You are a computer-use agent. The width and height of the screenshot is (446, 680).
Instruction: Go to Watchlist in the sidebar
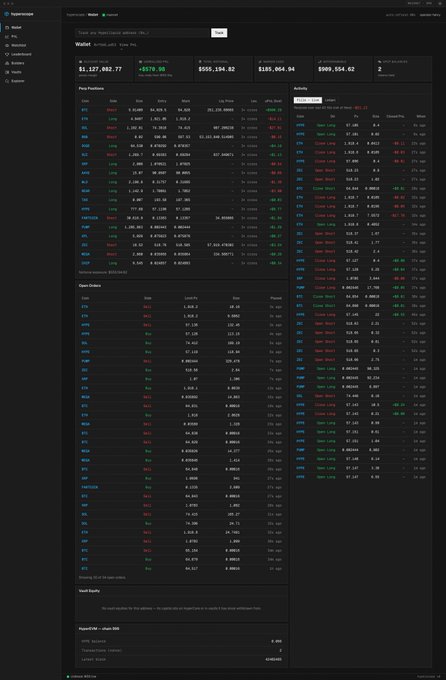click(30, 45)
